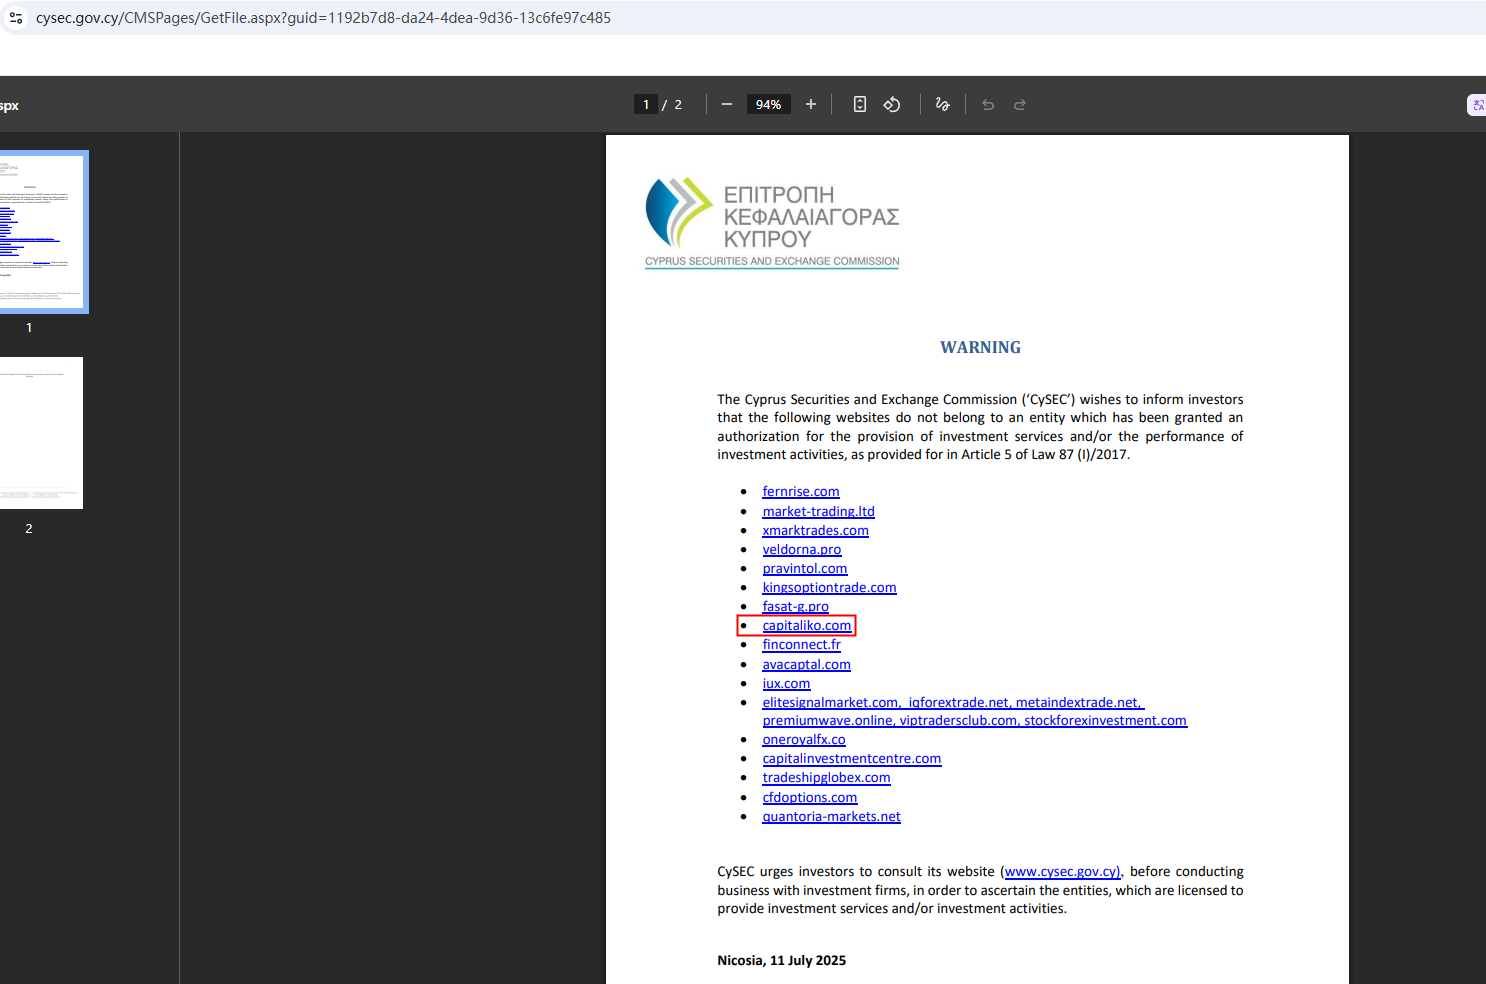The width and height of the screenshot is (1486, 984).
Task: Open the capitaliko.com link
Action: coord(806,626)
